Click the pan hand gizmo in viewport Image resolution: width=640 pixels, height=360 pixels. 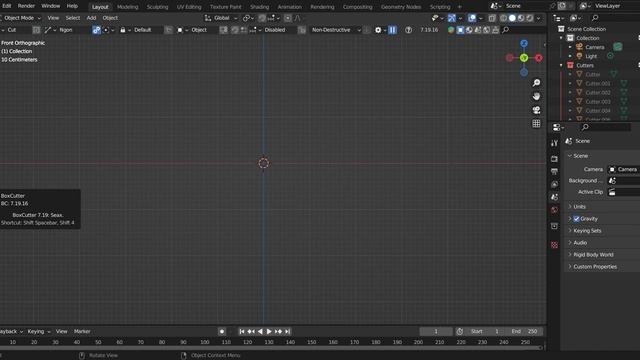point(536,96)
